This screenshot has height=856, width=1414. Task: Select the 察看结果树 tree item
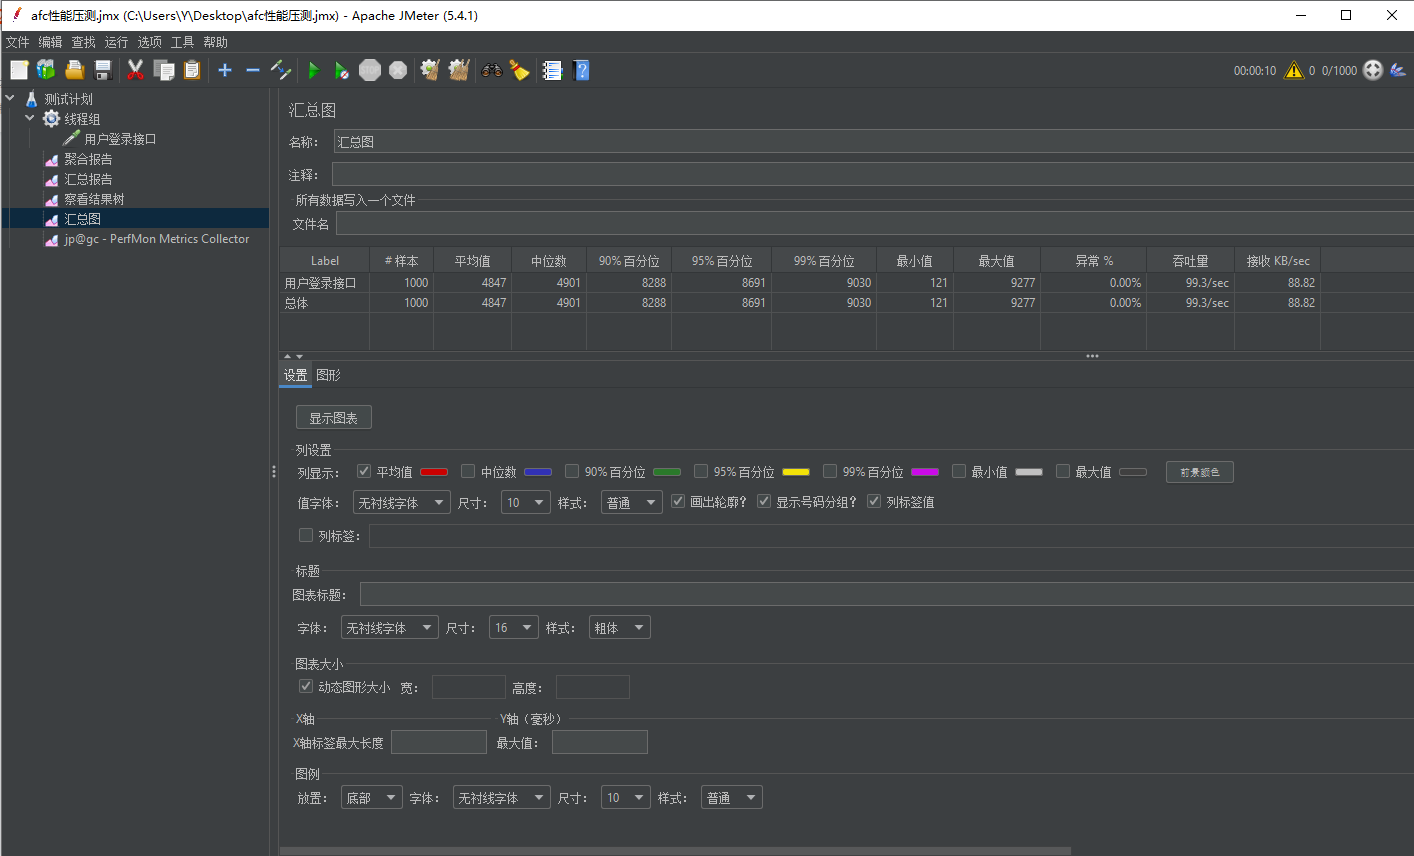click(x=95, y=198)
